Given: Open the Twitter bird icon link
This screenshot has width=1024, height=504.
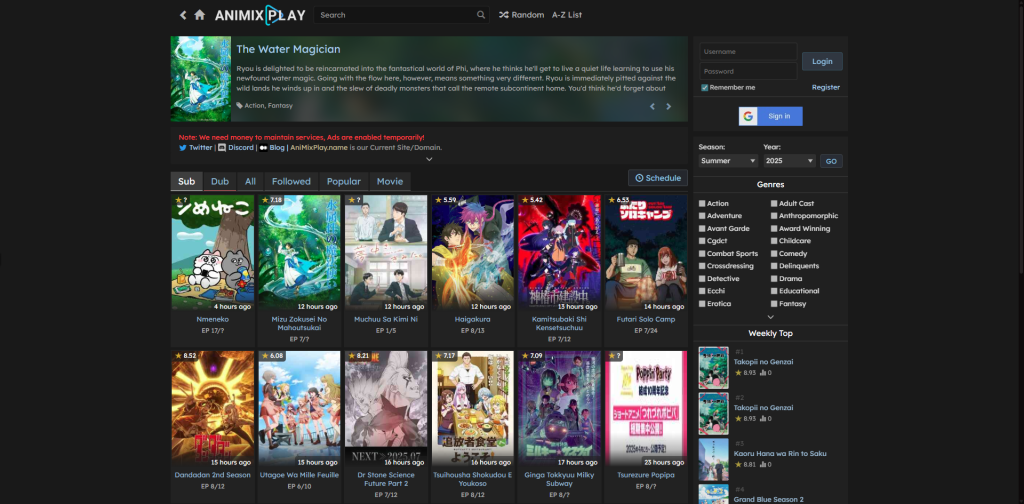Looking at the screenshot, I should pos(183,148).
